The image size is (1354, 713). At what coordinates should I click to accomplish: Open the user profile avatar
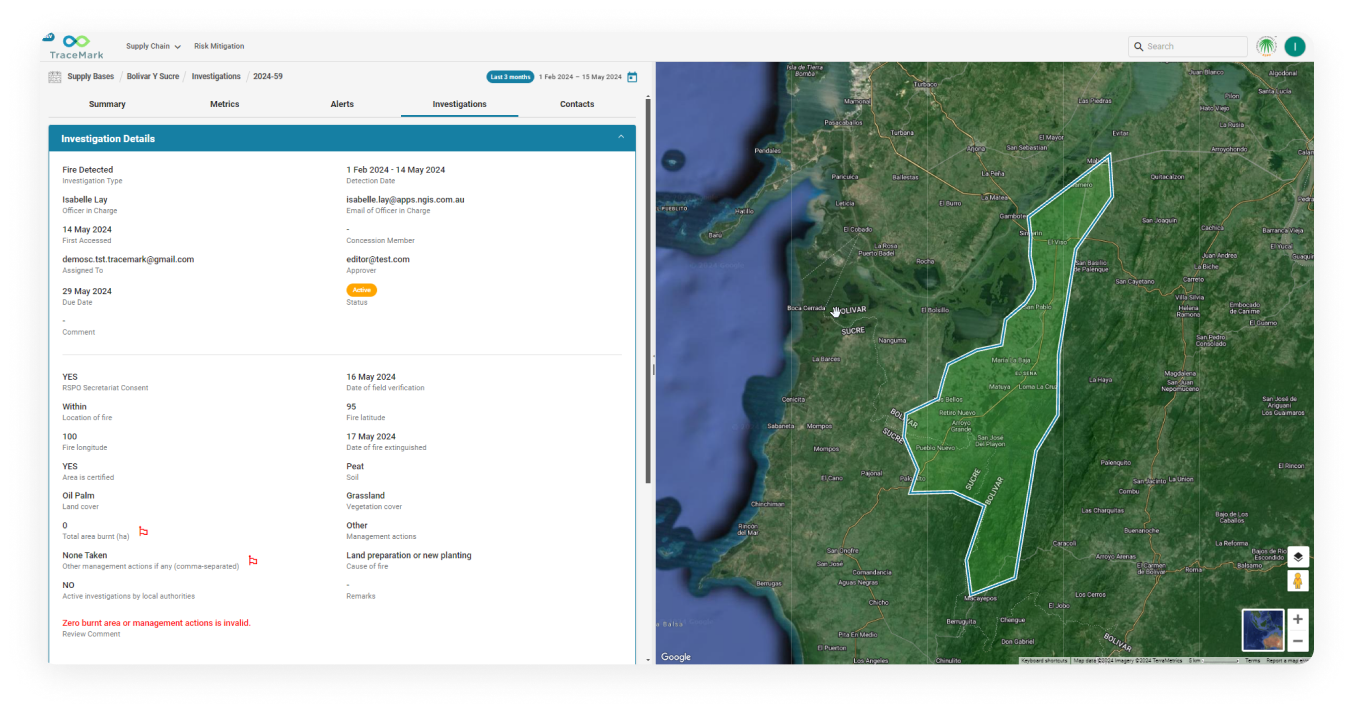(x=1295, y=47)
